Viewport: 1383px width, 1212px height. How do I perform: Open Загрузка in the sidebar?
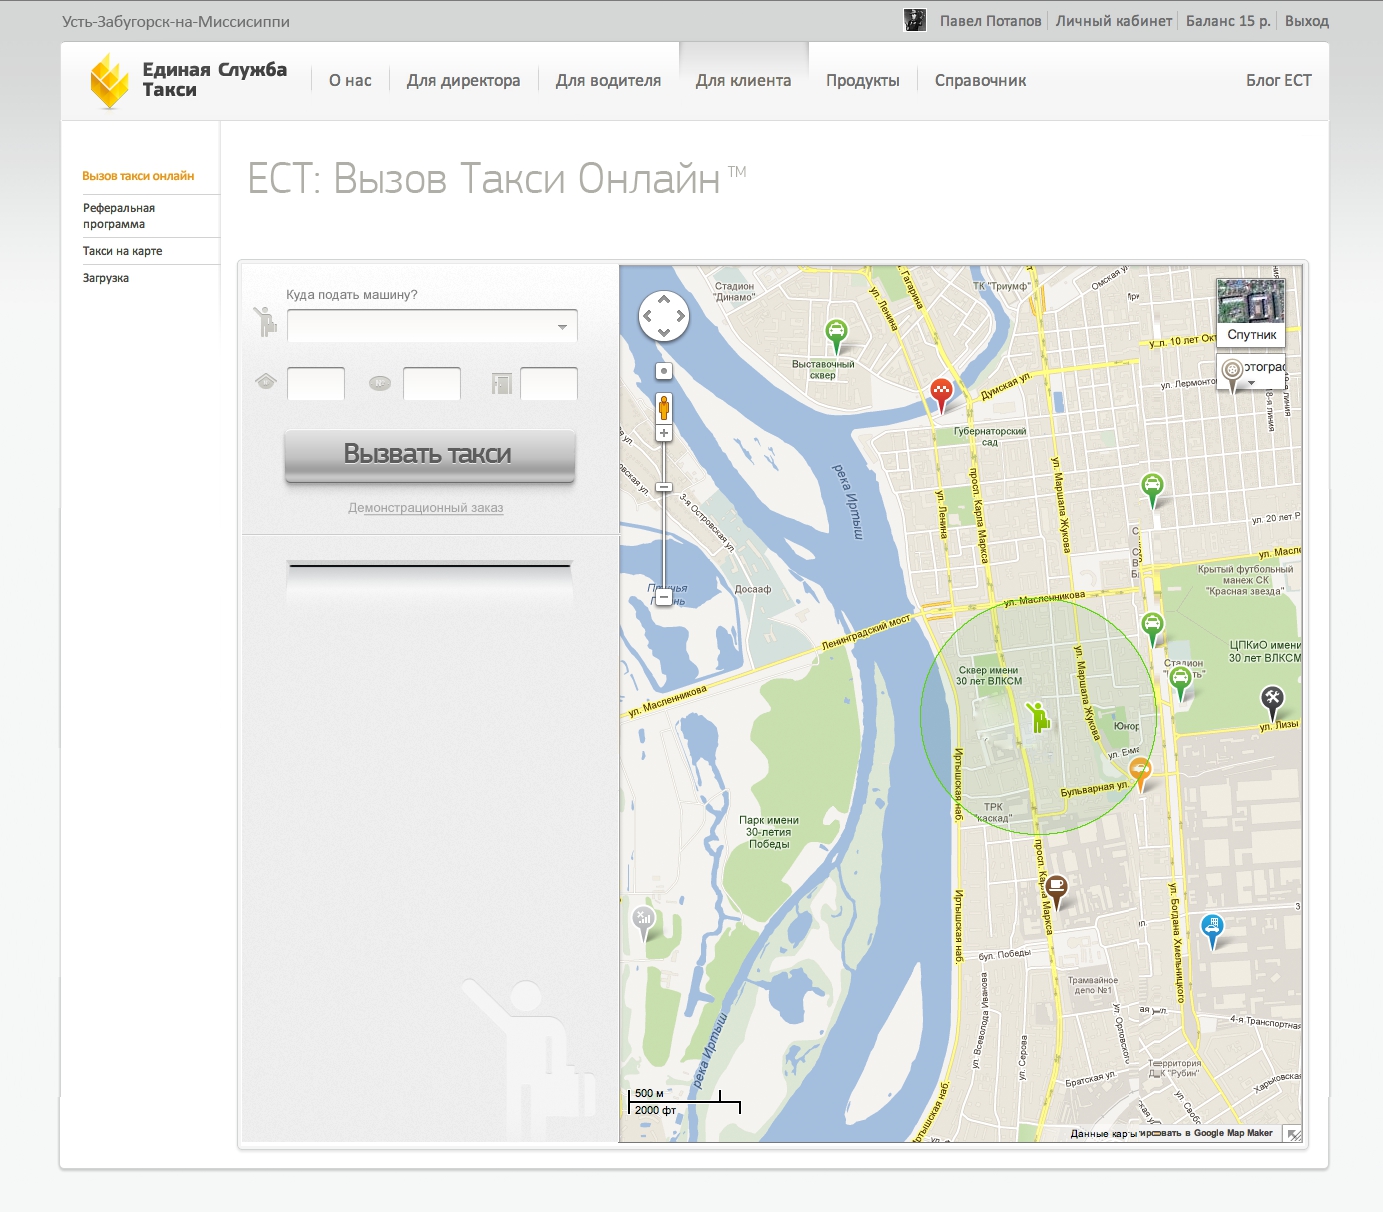click(106, 278)
